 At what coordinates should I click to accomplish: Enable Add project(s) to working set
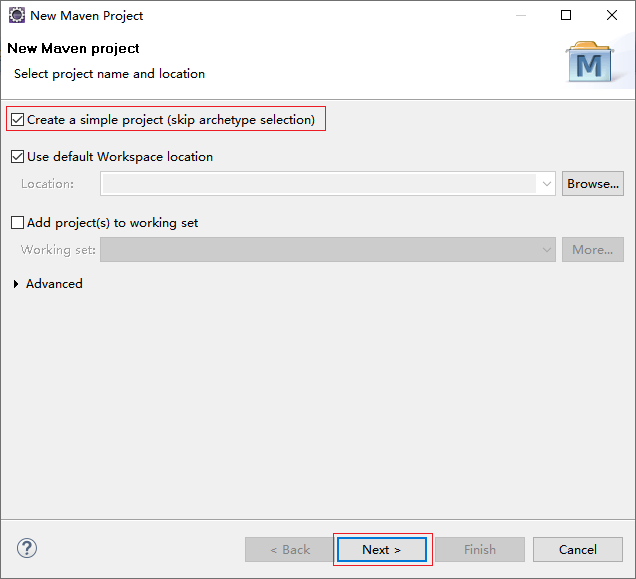(x=17, y=223)
